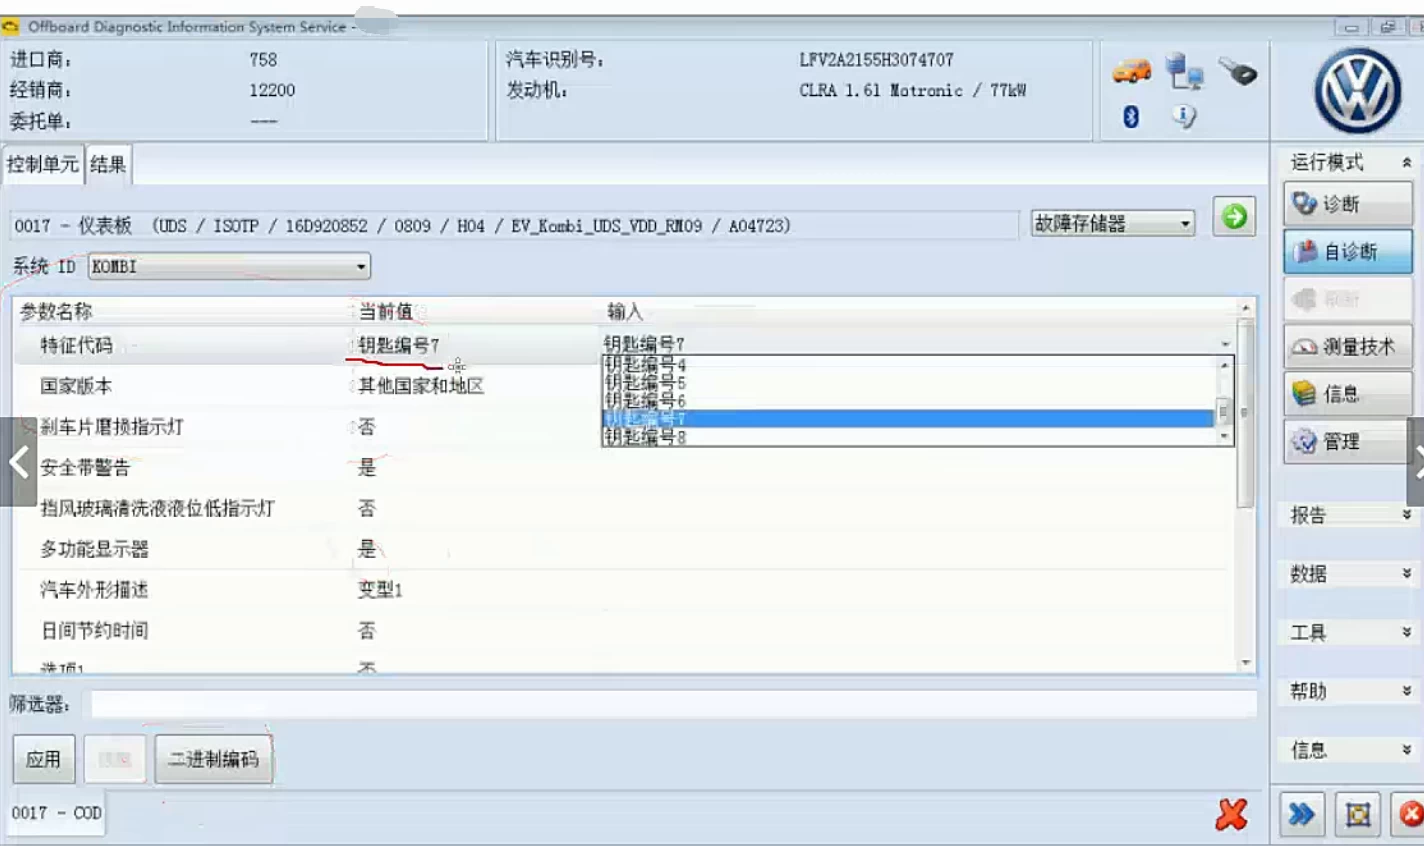Click the network computers connection icon
The height and width of the screenshot is (846, 1424).
(1185, 71)
